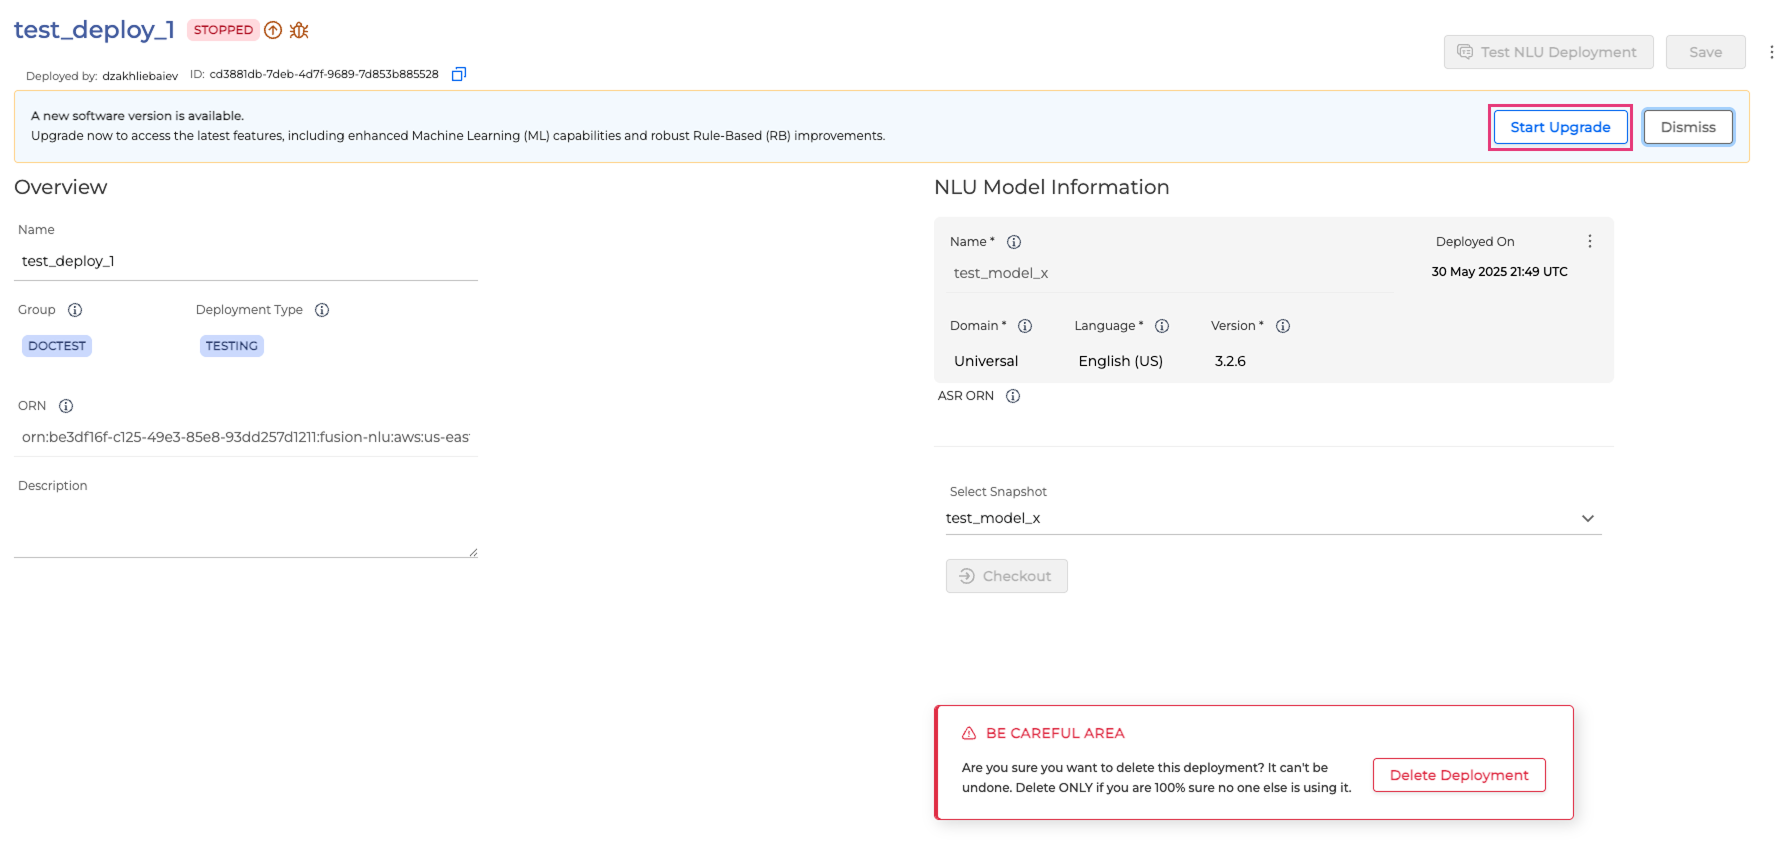The image size is (1789, 855).
Task: Open NLU model card three-dot menu
Action: click(1589, 241)
